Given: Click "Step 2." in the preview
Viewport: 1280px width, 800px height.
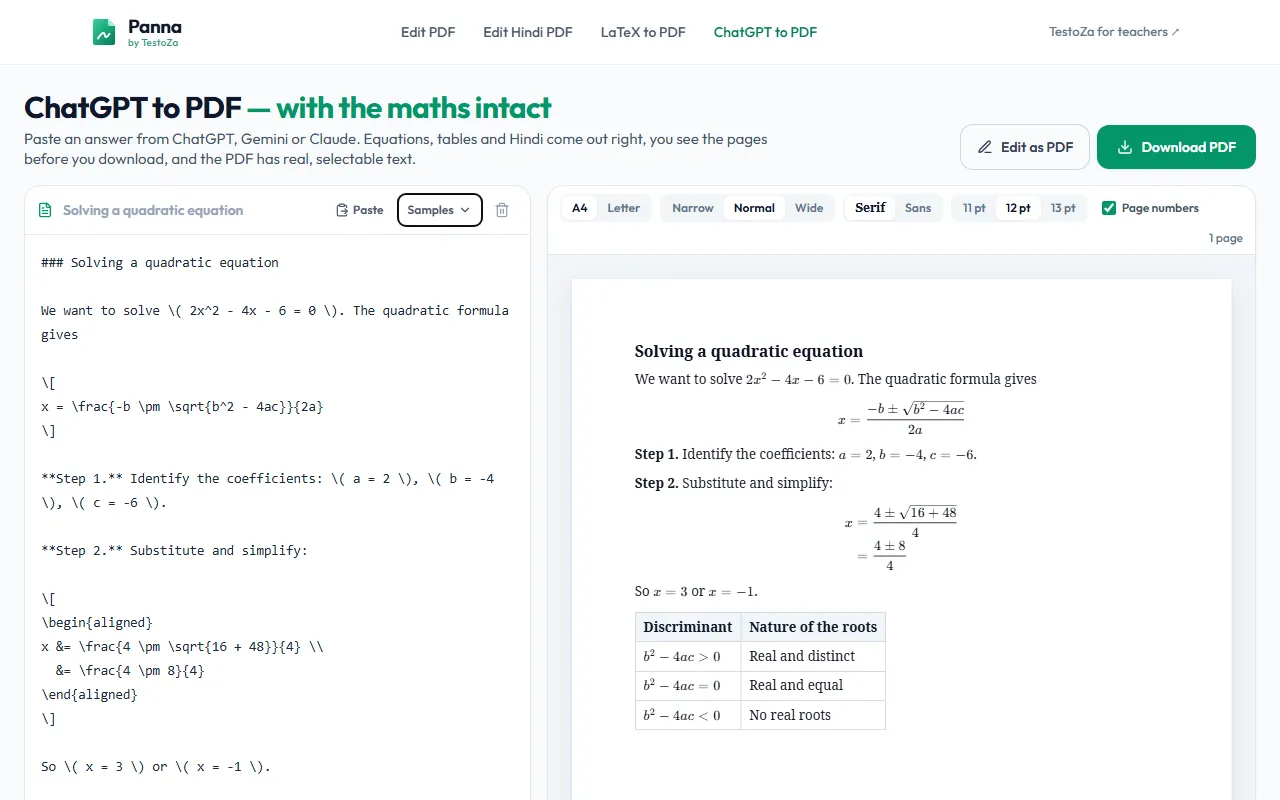Looking at the screenshot, I should point(656,483).
